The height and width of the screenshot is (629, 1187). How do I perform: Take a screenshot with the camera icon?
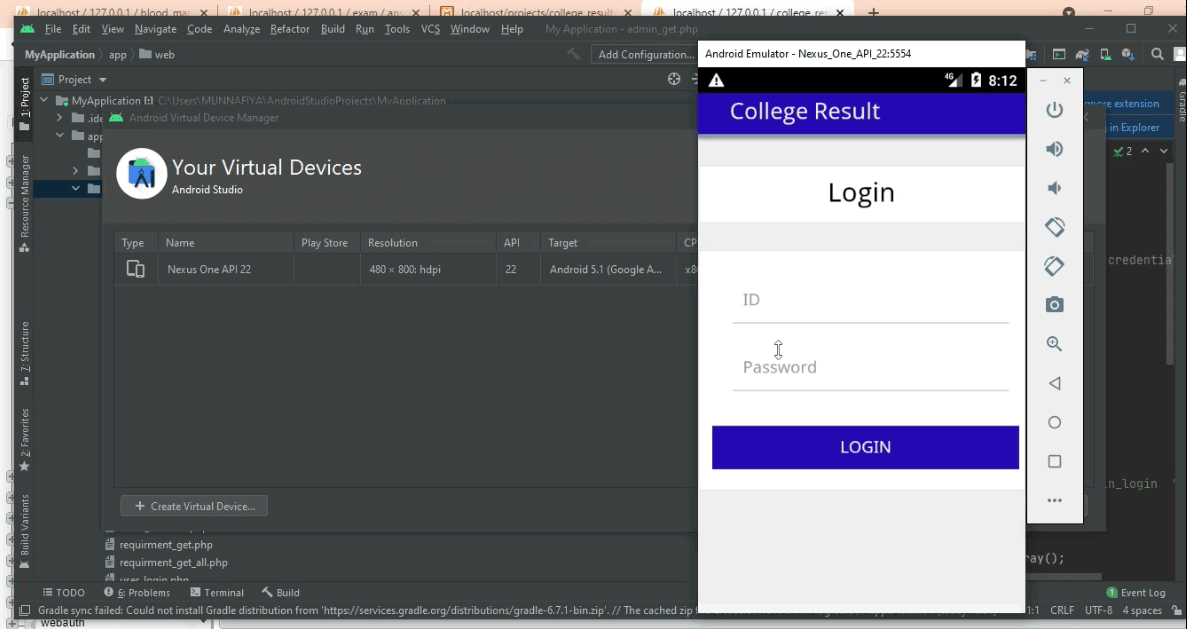point(1054,304)
